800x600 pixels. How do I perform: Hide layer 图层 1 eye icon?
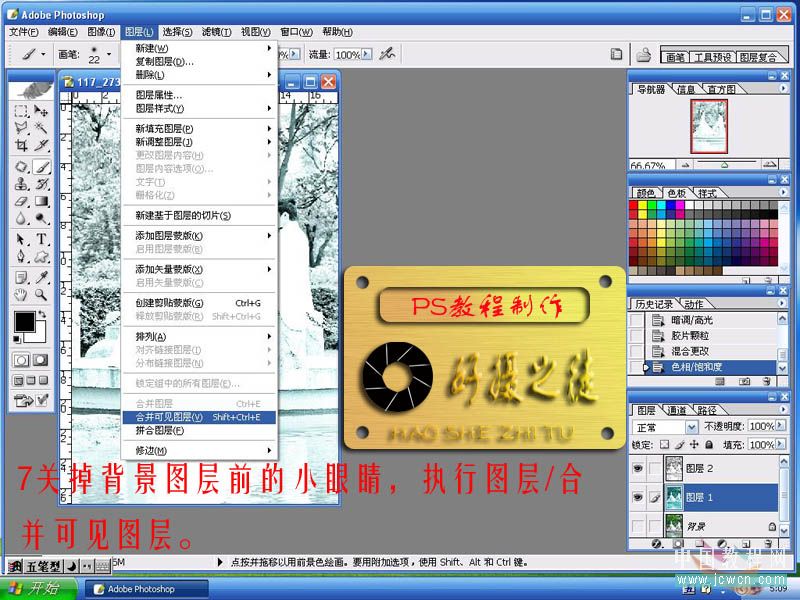coord(638,497)
